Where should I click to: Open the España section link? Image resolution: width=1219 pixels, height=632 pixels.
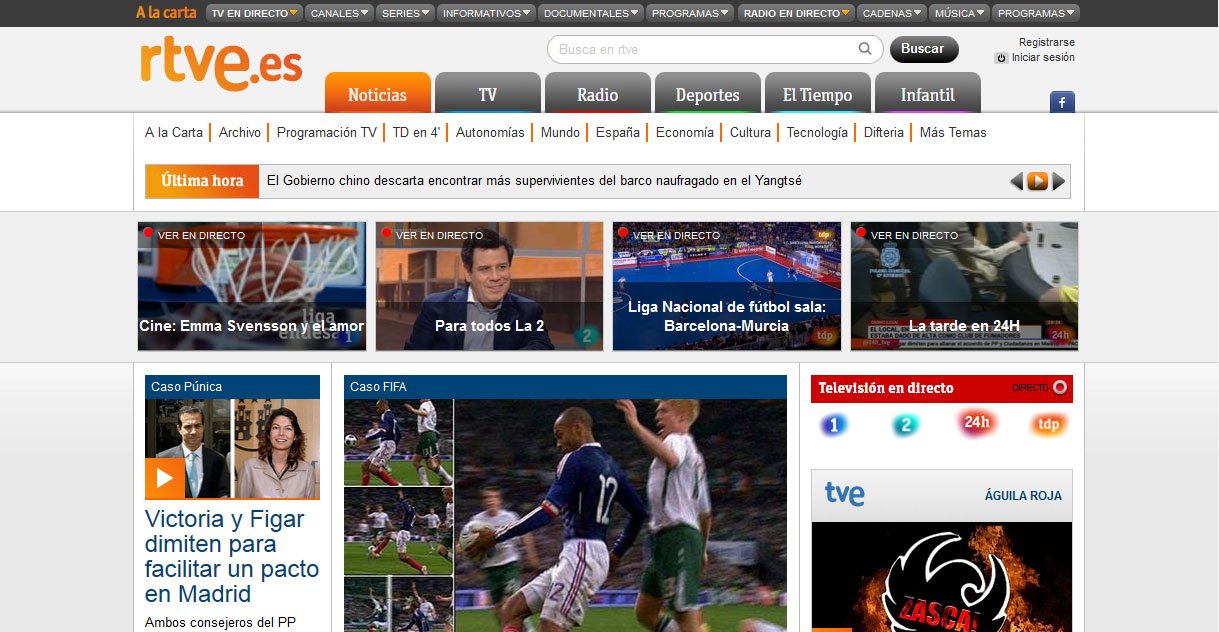click(618, 132)
